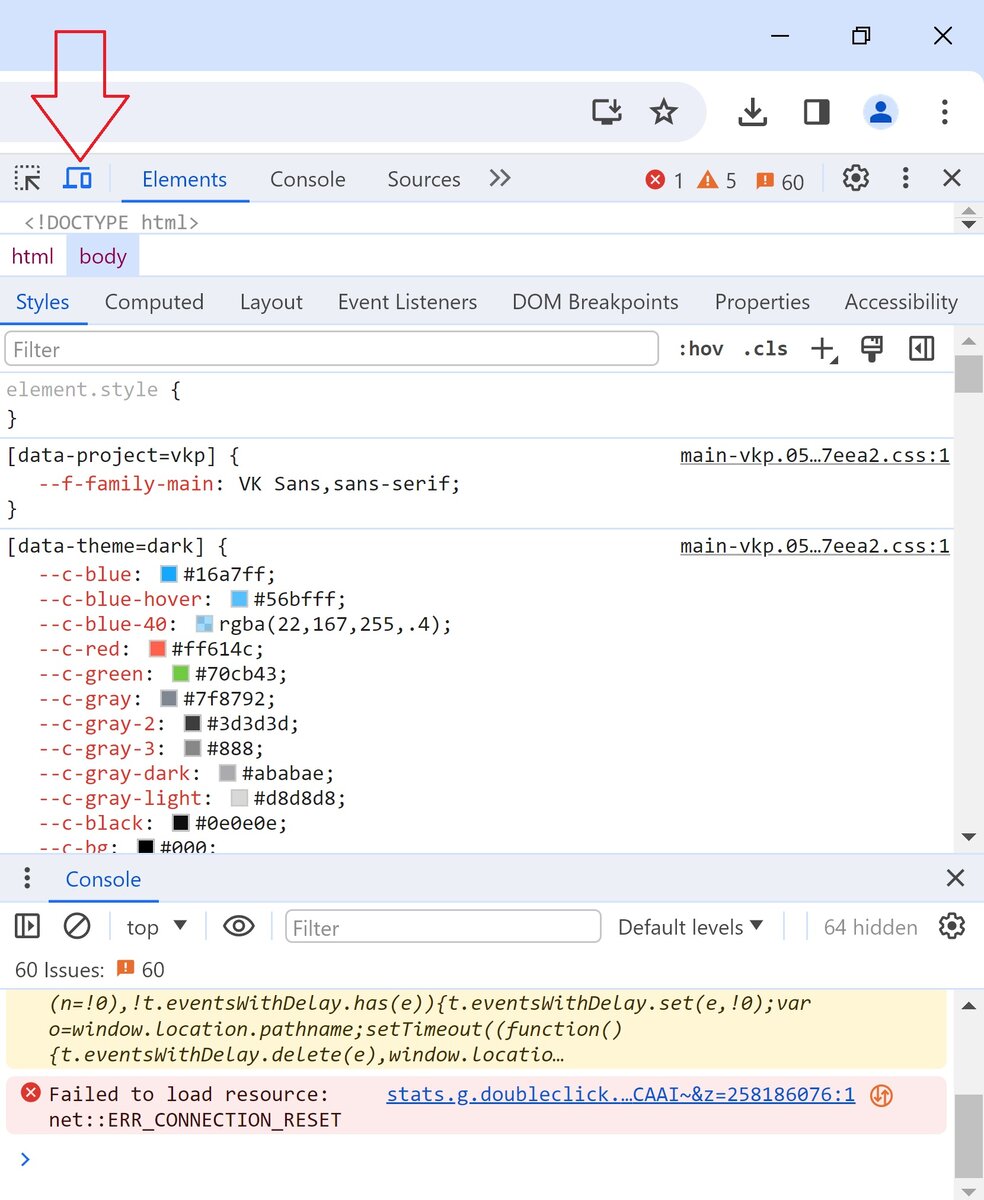984x1200 pixels.
Task: Toggle the Chrome side panel icon
Action: [x=817, y=112]
